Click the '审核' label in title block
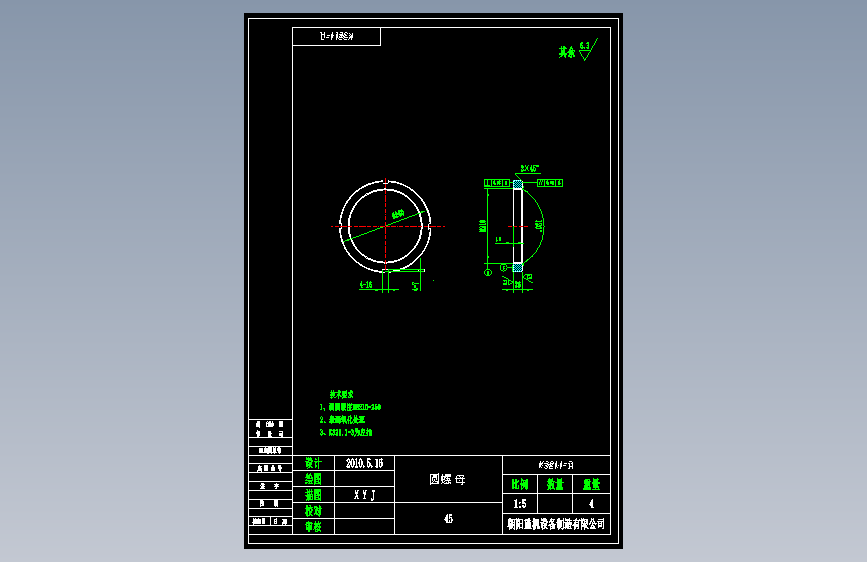Image resolution: width=867 pixels, height=562 pixels. [313, 527]
